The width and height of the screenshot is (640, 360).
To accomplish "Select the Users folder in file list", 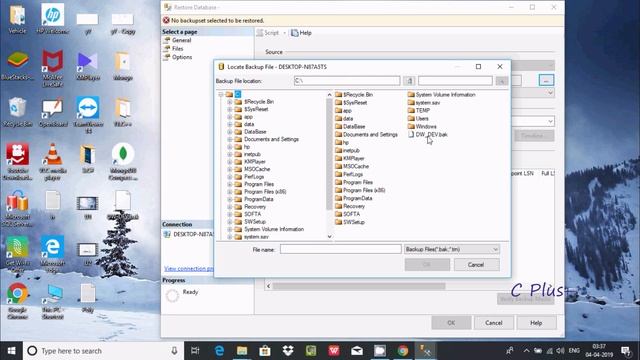I will [418, 118].
